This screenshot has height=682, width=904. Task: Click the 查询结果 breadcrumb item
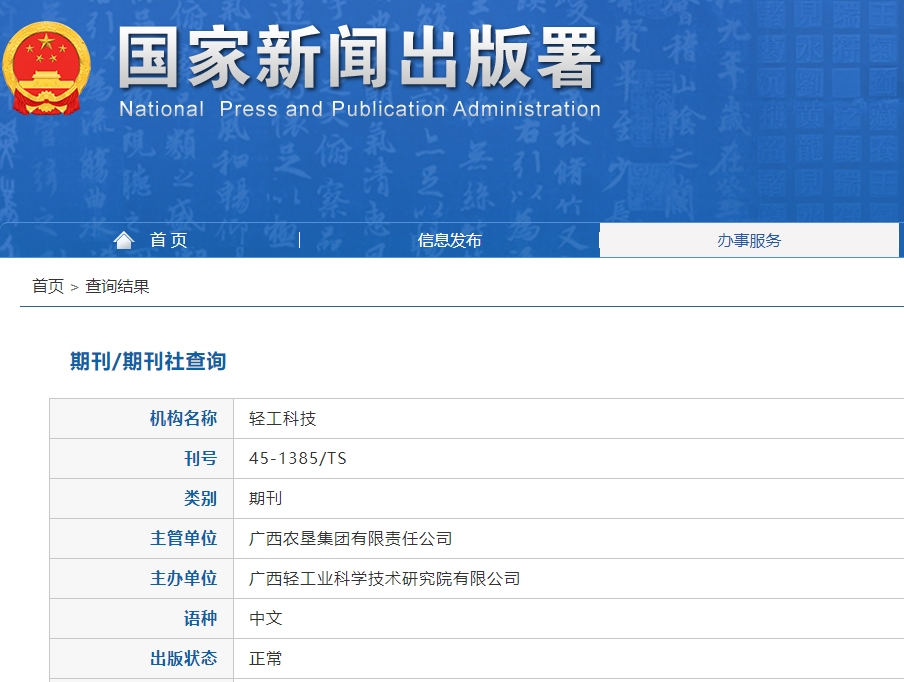point(117,286)
